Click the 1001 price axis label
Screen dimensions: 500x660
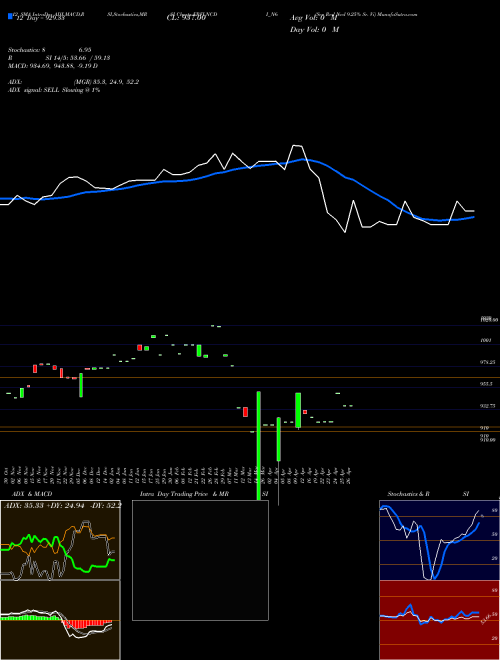click(485, 341)
